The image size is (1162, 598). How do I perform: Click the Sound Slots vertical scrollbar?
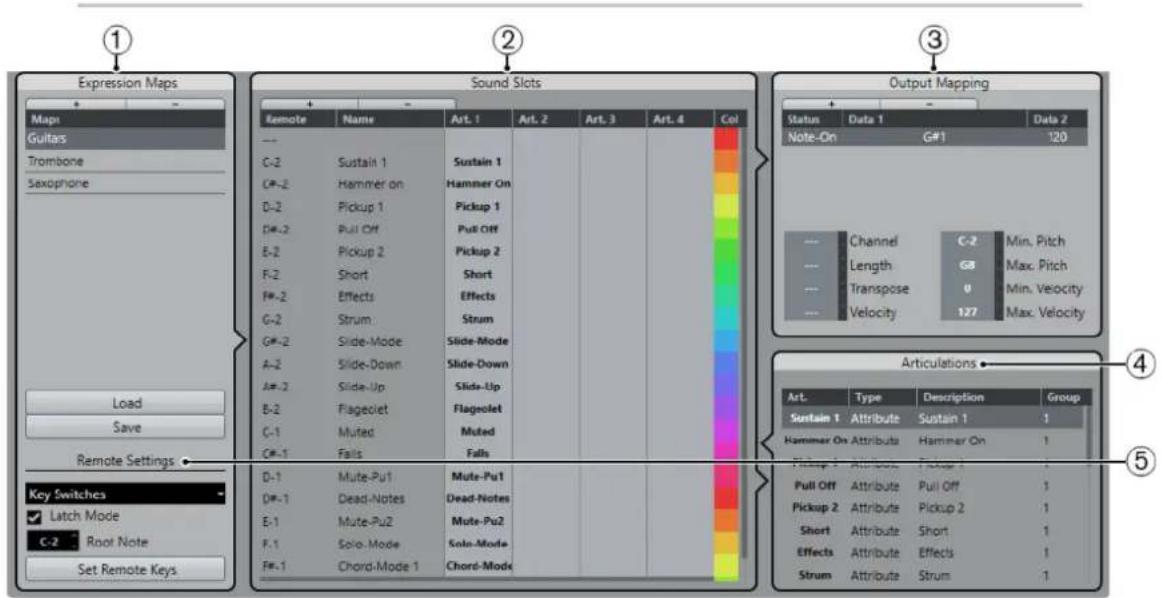[x=743, y=345]
